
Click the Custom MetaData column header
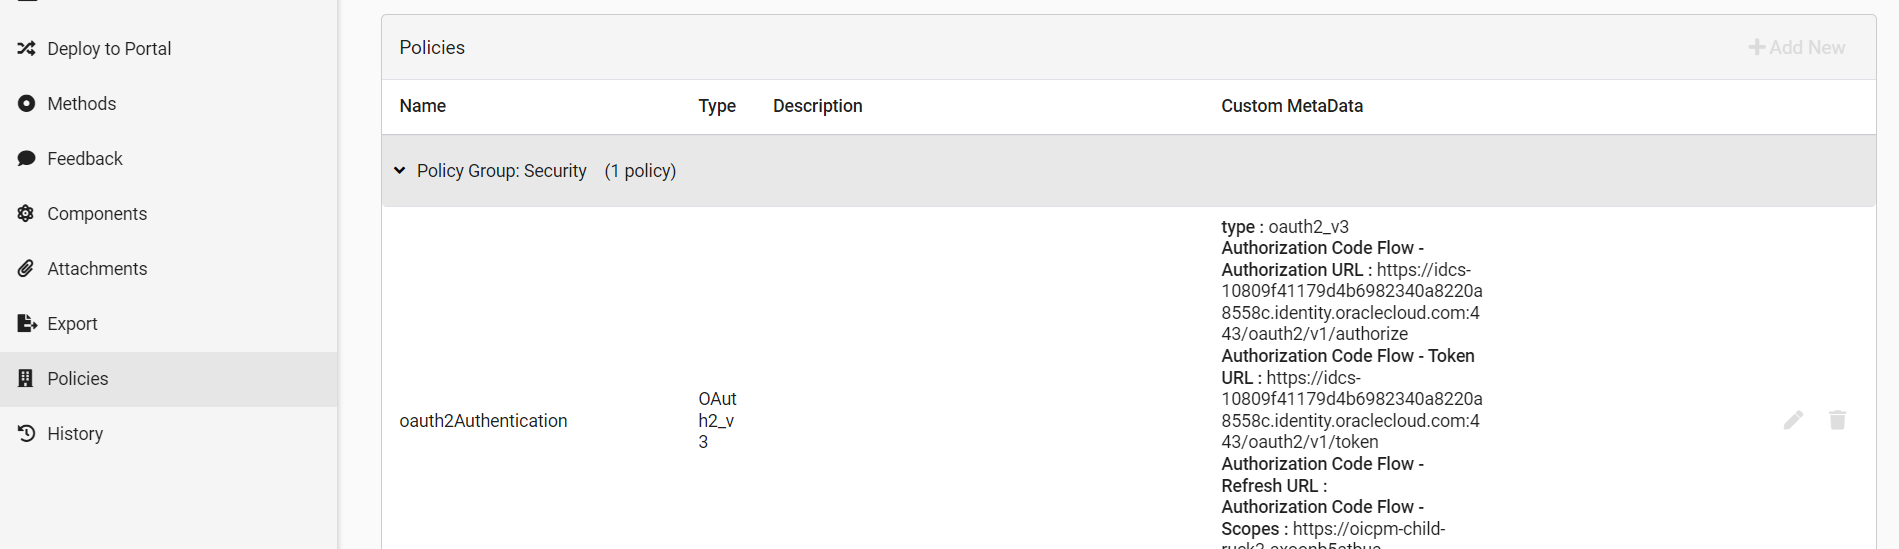point(1292,106)
